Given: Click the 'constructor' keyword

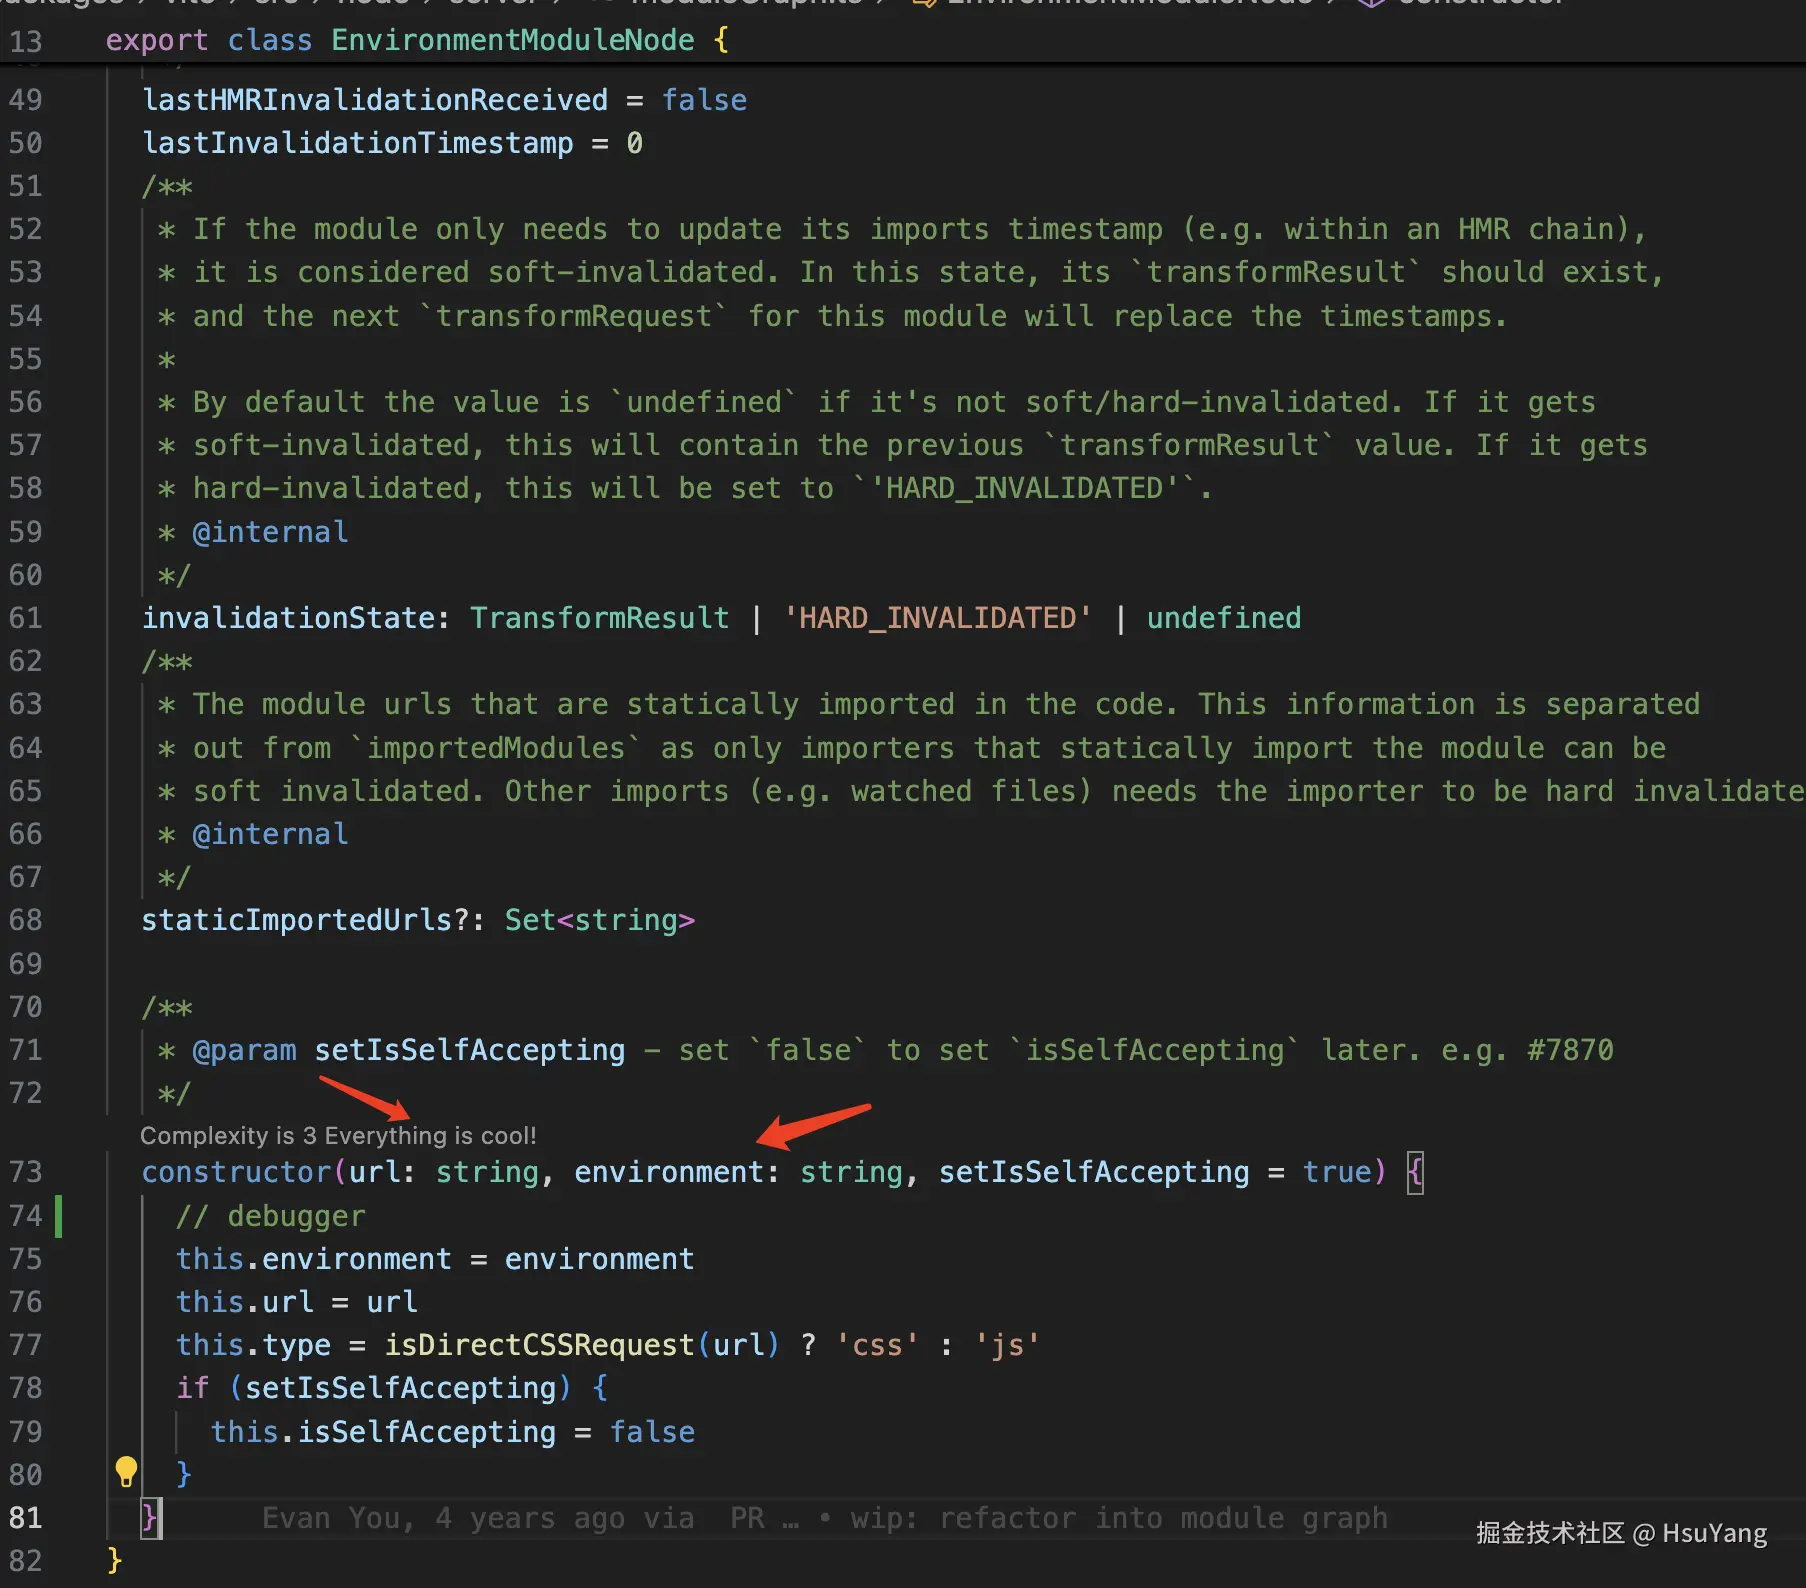Looking at the screenshot, I should point(236,1172).
